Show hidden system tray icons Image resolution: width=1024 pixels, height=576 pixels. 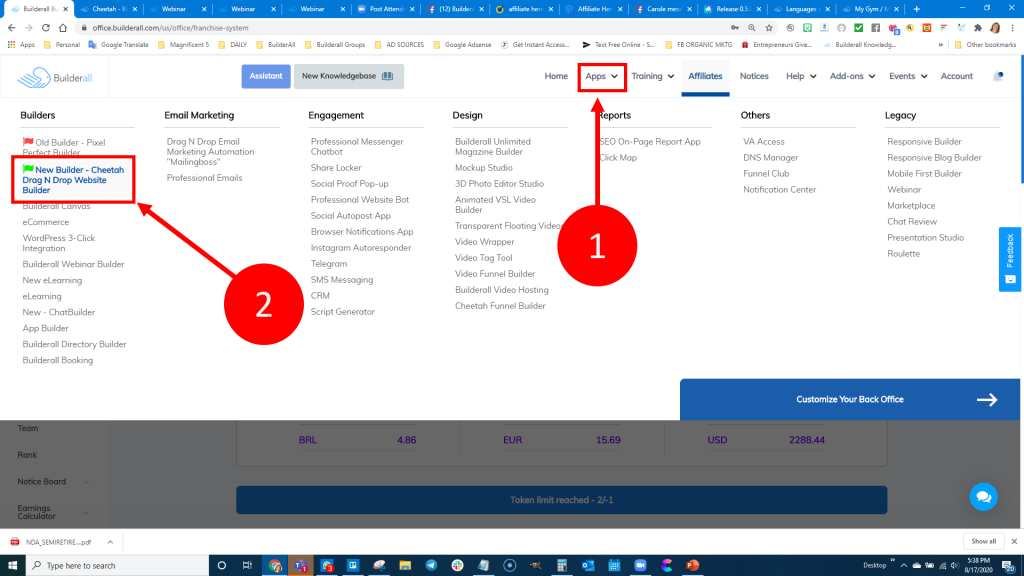click(903, 566)
